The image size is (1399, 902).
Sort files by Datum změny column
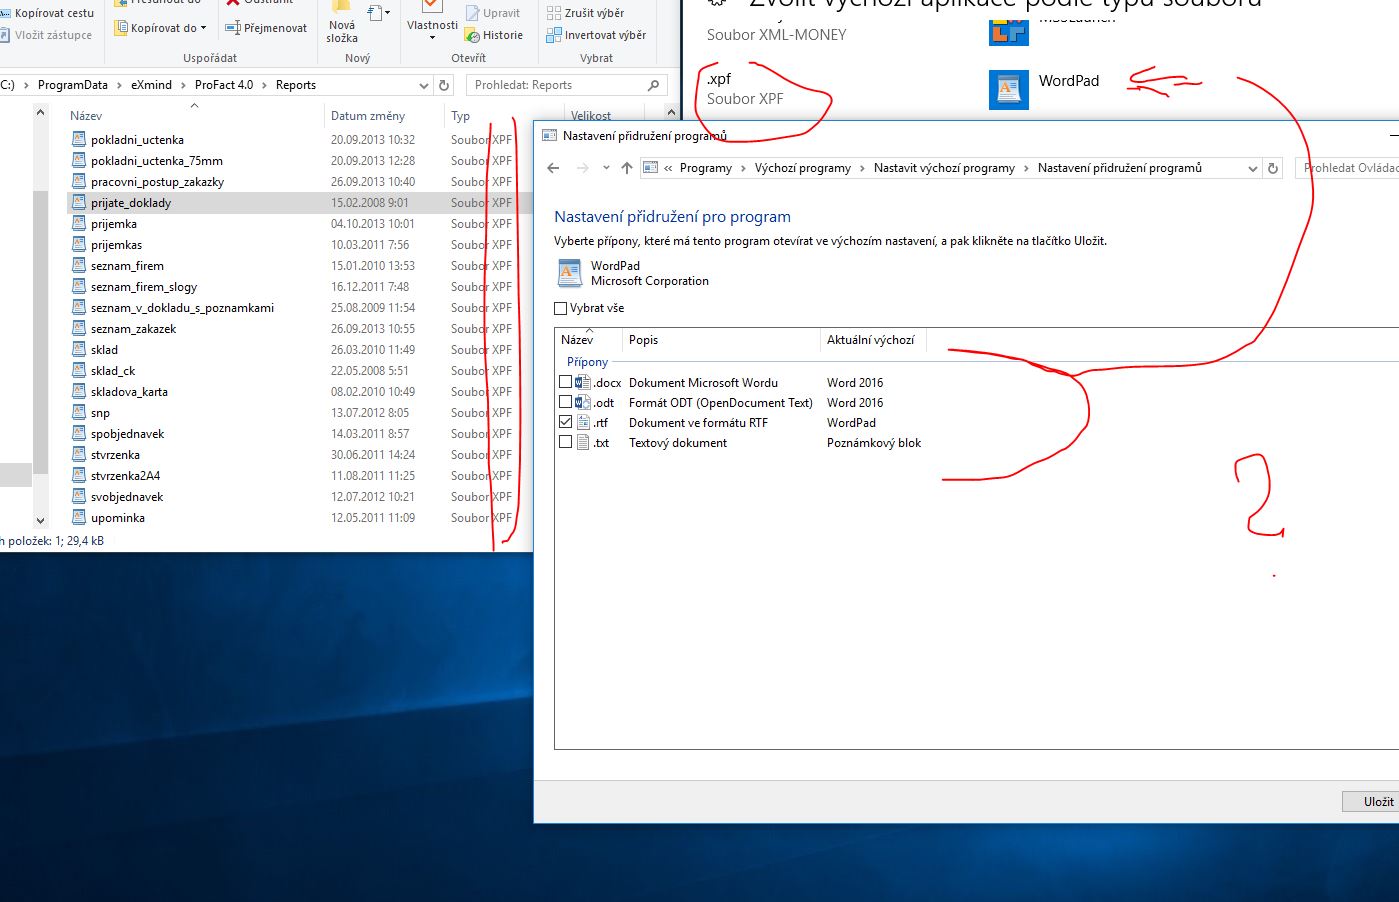368,116
